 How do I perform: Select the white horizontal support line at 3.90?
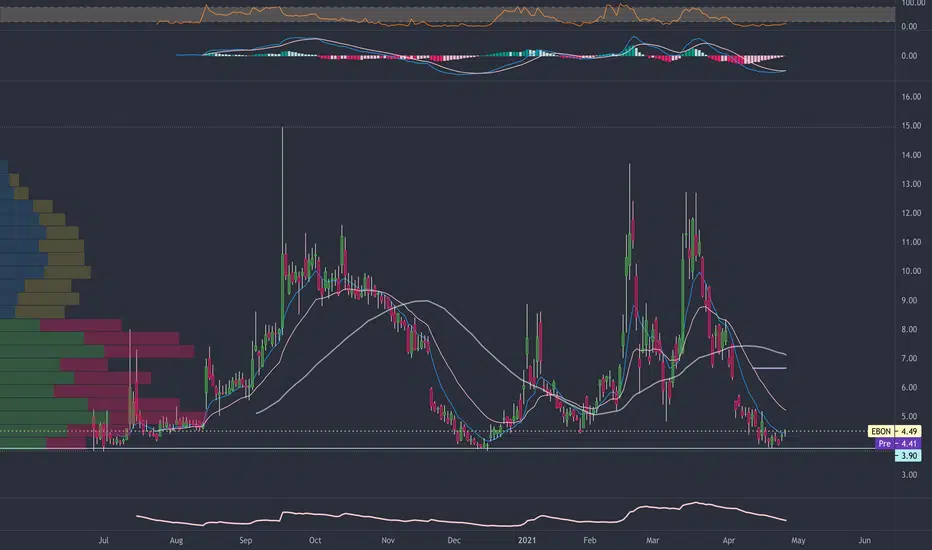tap(437, 448)
